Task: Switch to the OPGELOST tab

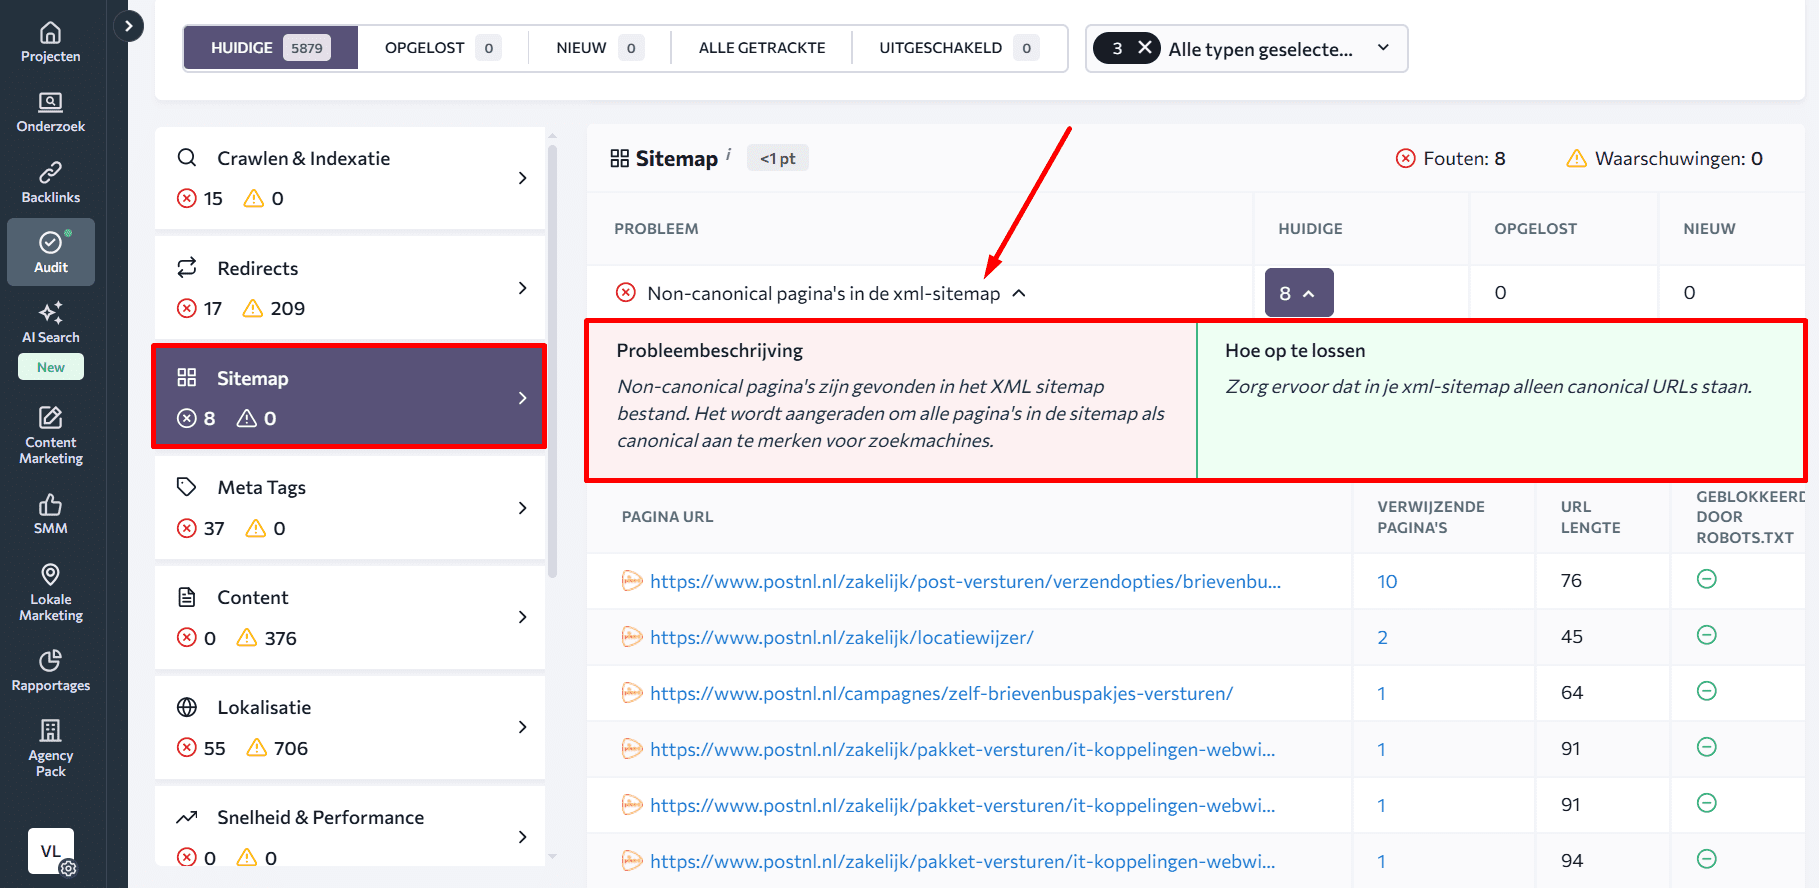Action: (443, 48)
